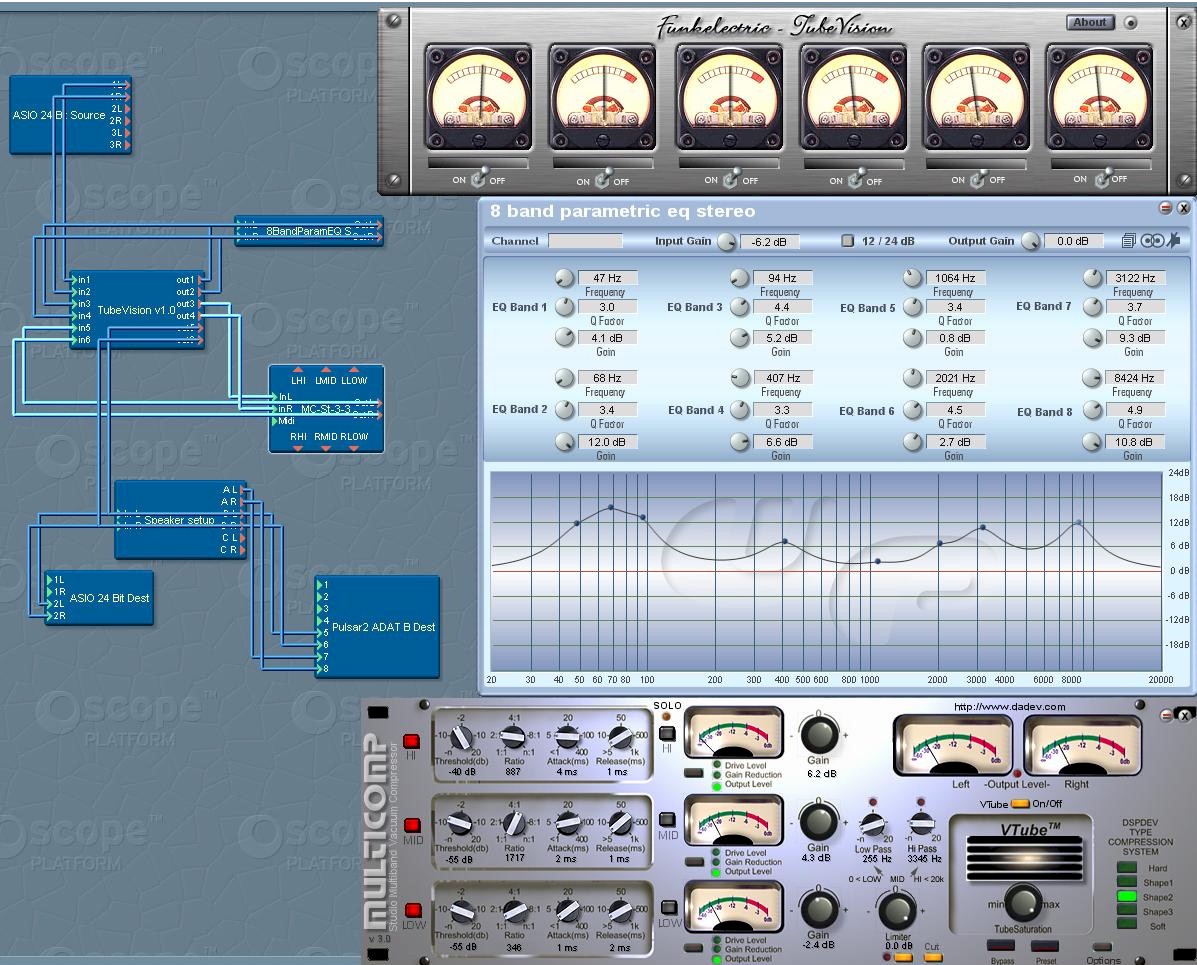1197x965 pixels.
Task: Select the ASIO 24 Bit Source module
Action: [x=70, y=115]
